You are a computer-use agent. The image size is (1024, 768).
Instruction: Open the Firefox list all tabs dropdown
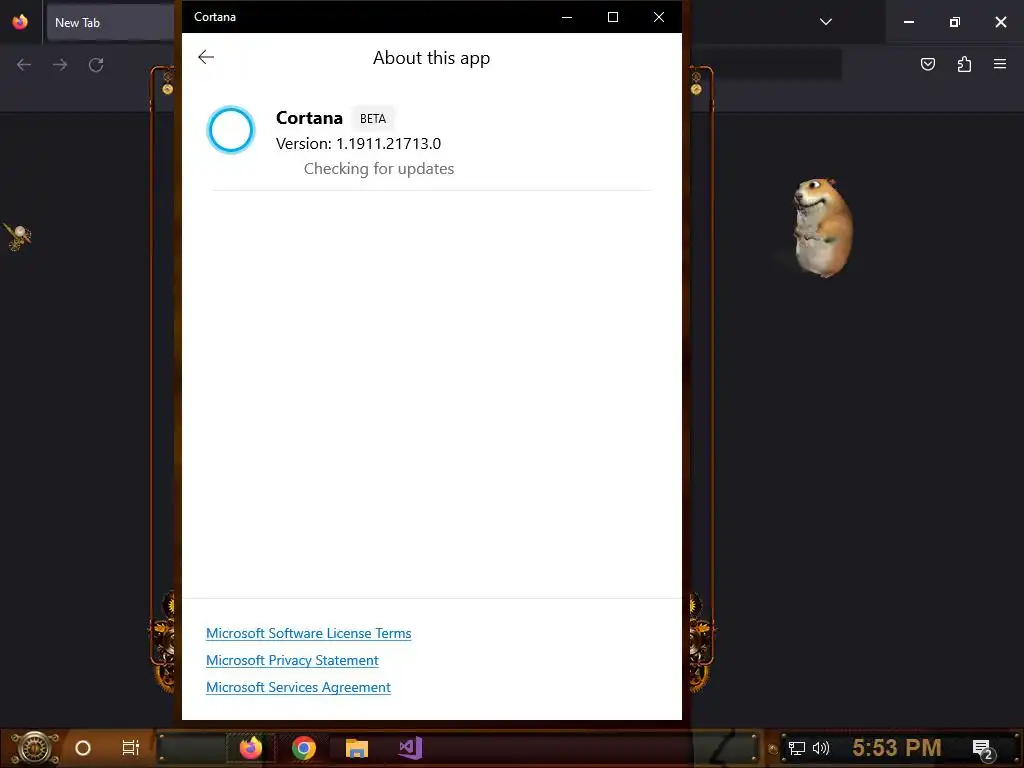[825, 22]
